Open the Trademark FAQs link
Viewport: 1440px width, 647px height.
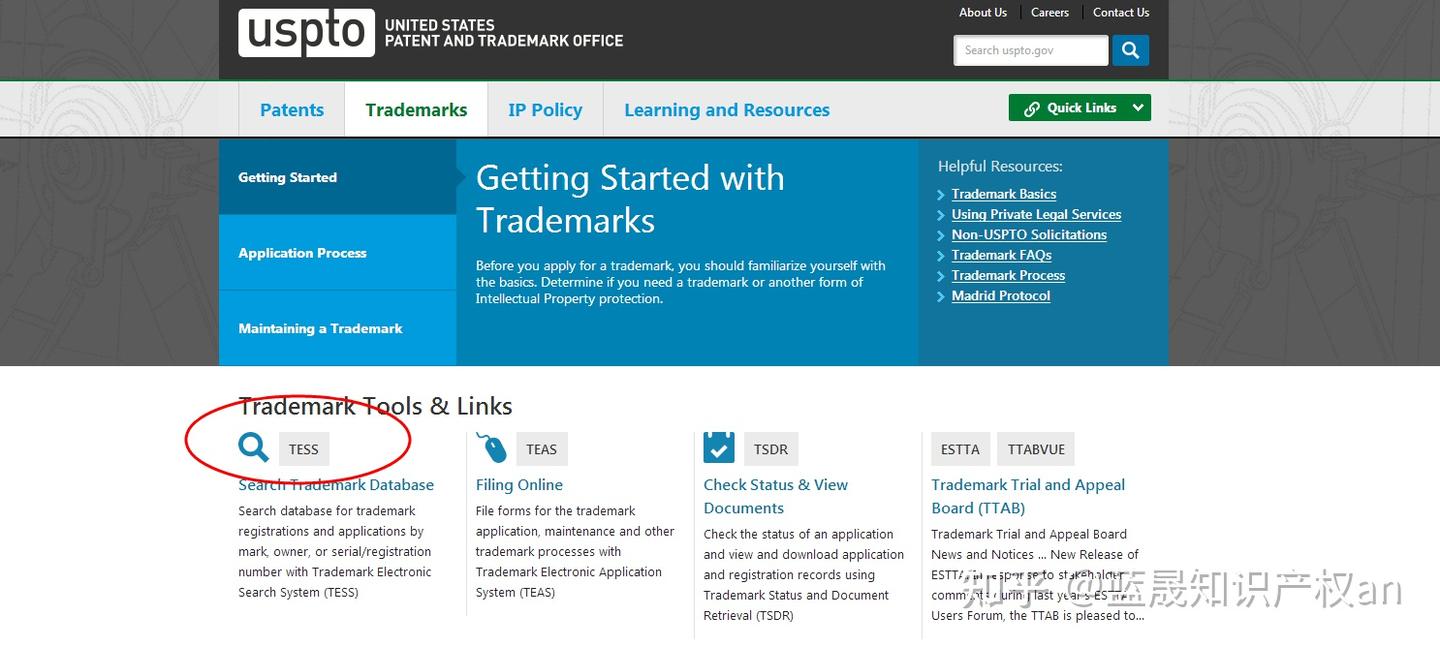tap(1002, 255)
